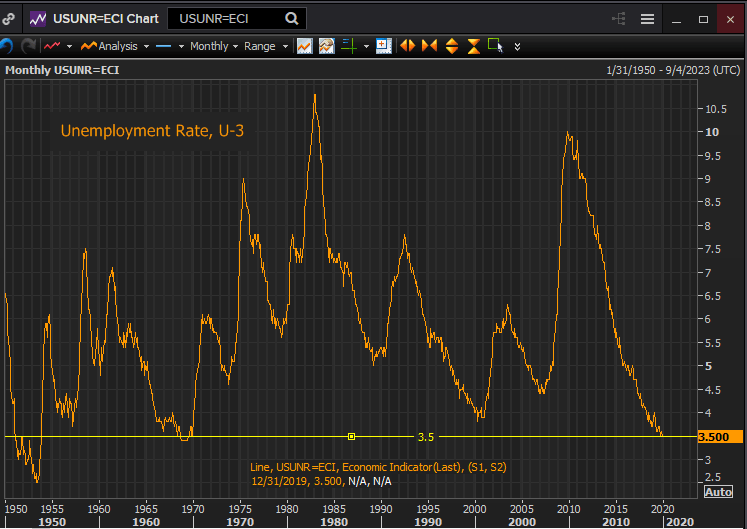
Task: Toggle the crosshair cursor tool
Action: (x=349, y=46)
